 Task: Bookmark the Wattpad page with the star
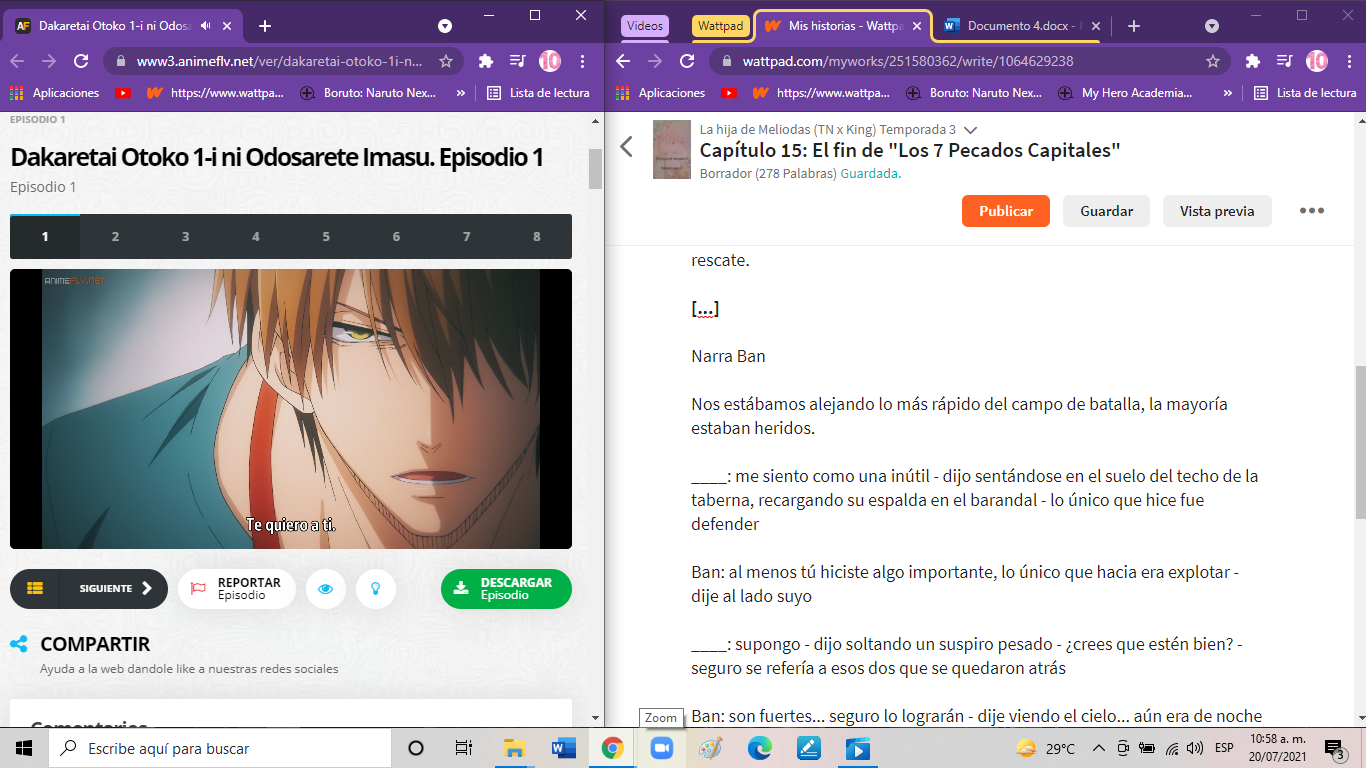(x=1213, y=61)
